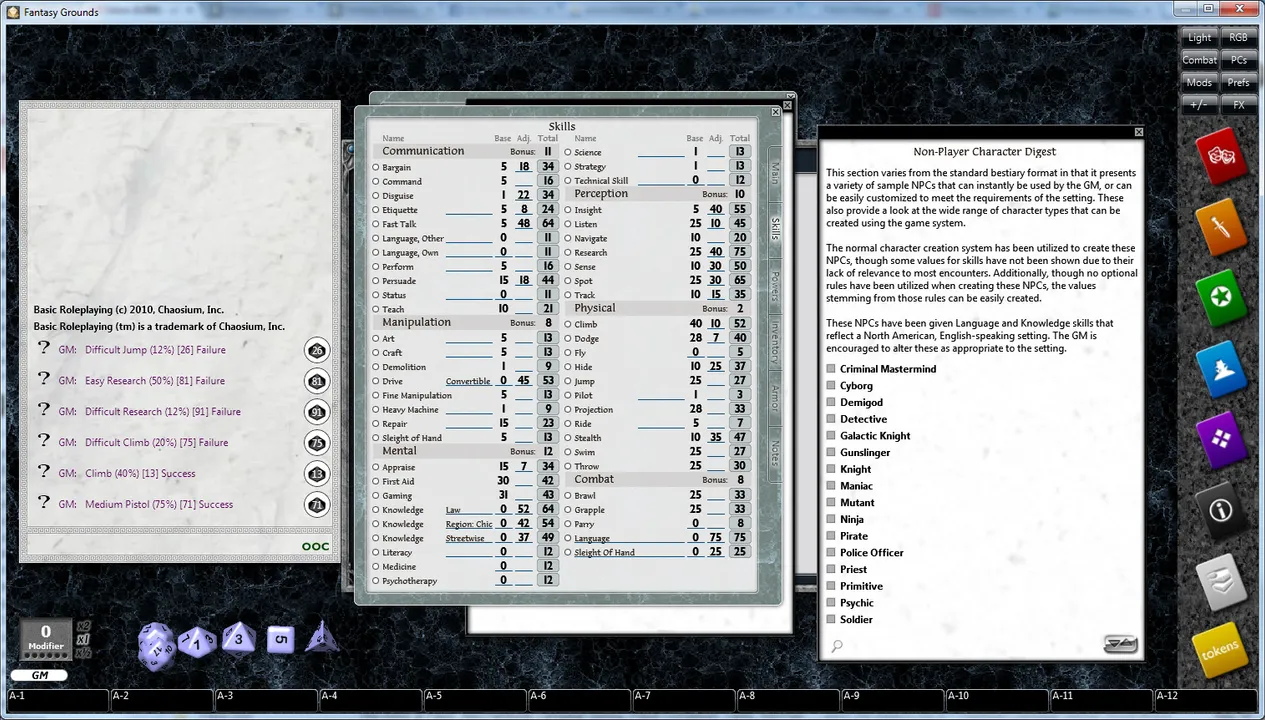
Task: Open the Detective NPC entry
Action: (863, 419)
